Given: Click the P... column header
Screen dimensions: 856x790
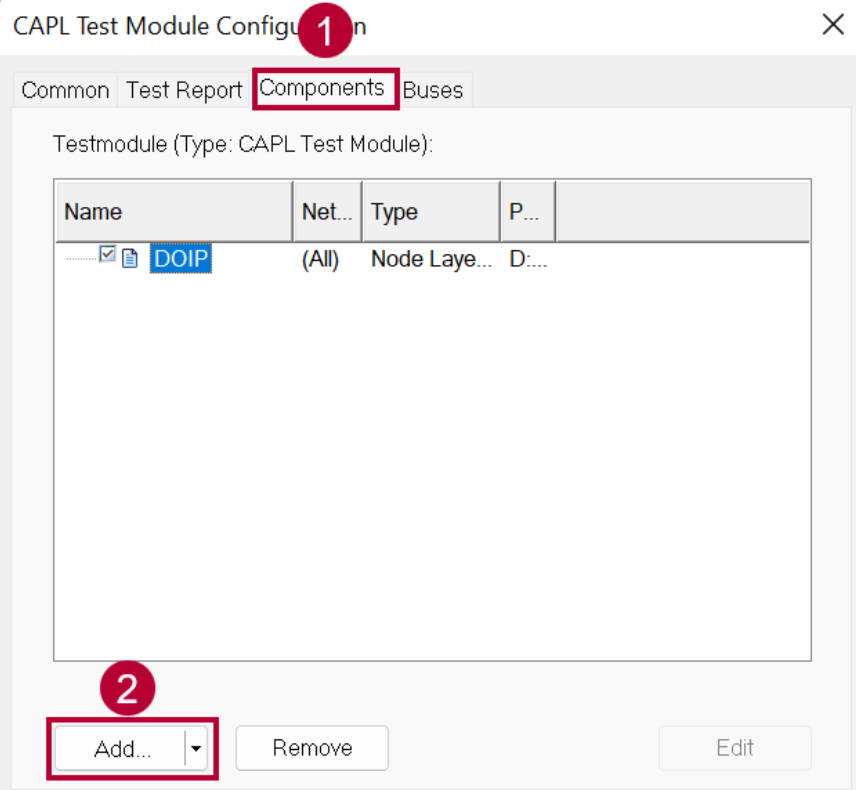Looking at the screenshot, I should tap(528, 212).
